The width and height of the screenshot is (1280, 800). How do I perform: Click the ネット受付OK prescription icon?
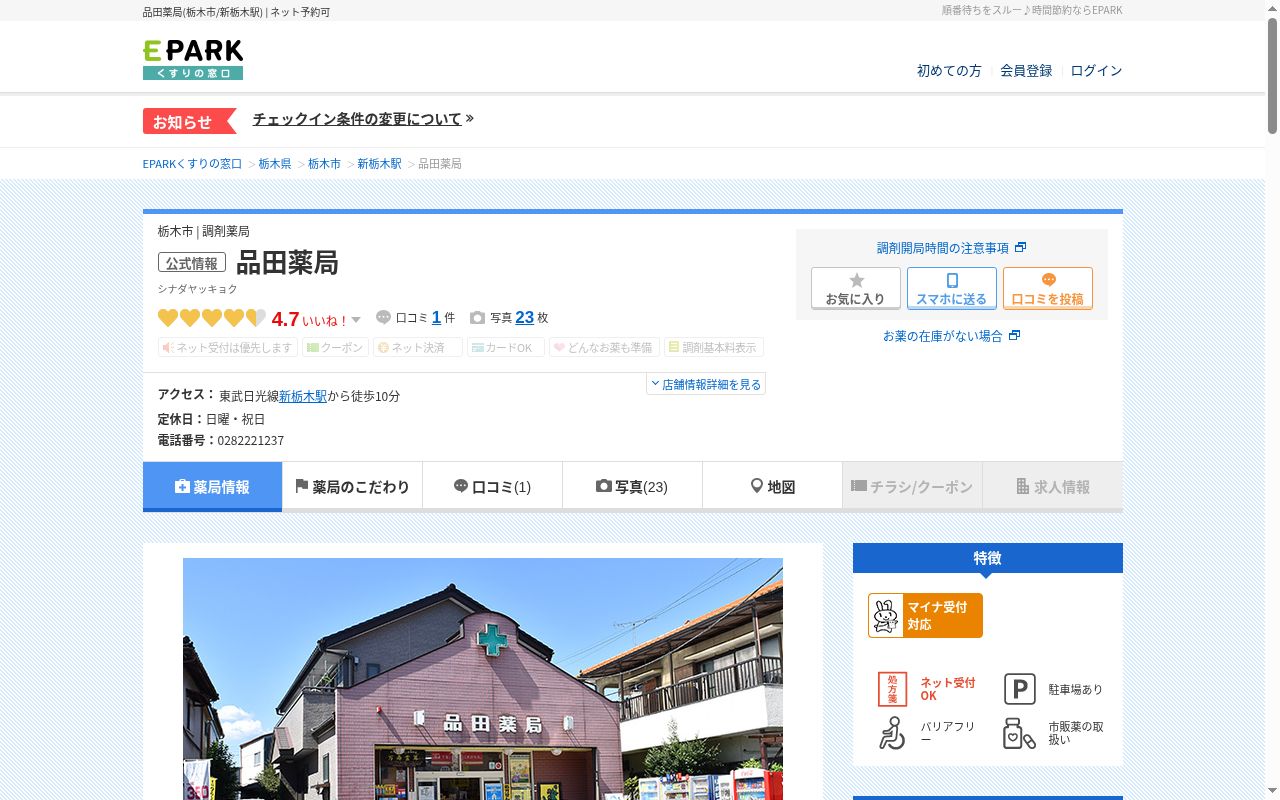tap(892, 689)
